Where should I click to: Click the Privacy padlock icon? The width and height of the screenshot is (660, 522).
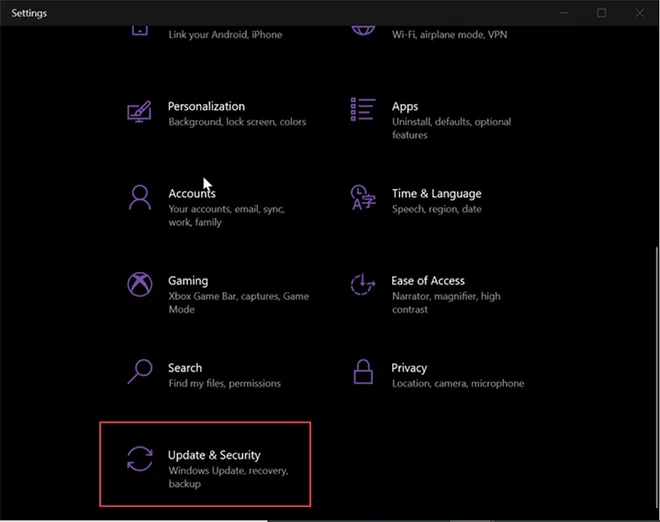[x=363, y=372]
